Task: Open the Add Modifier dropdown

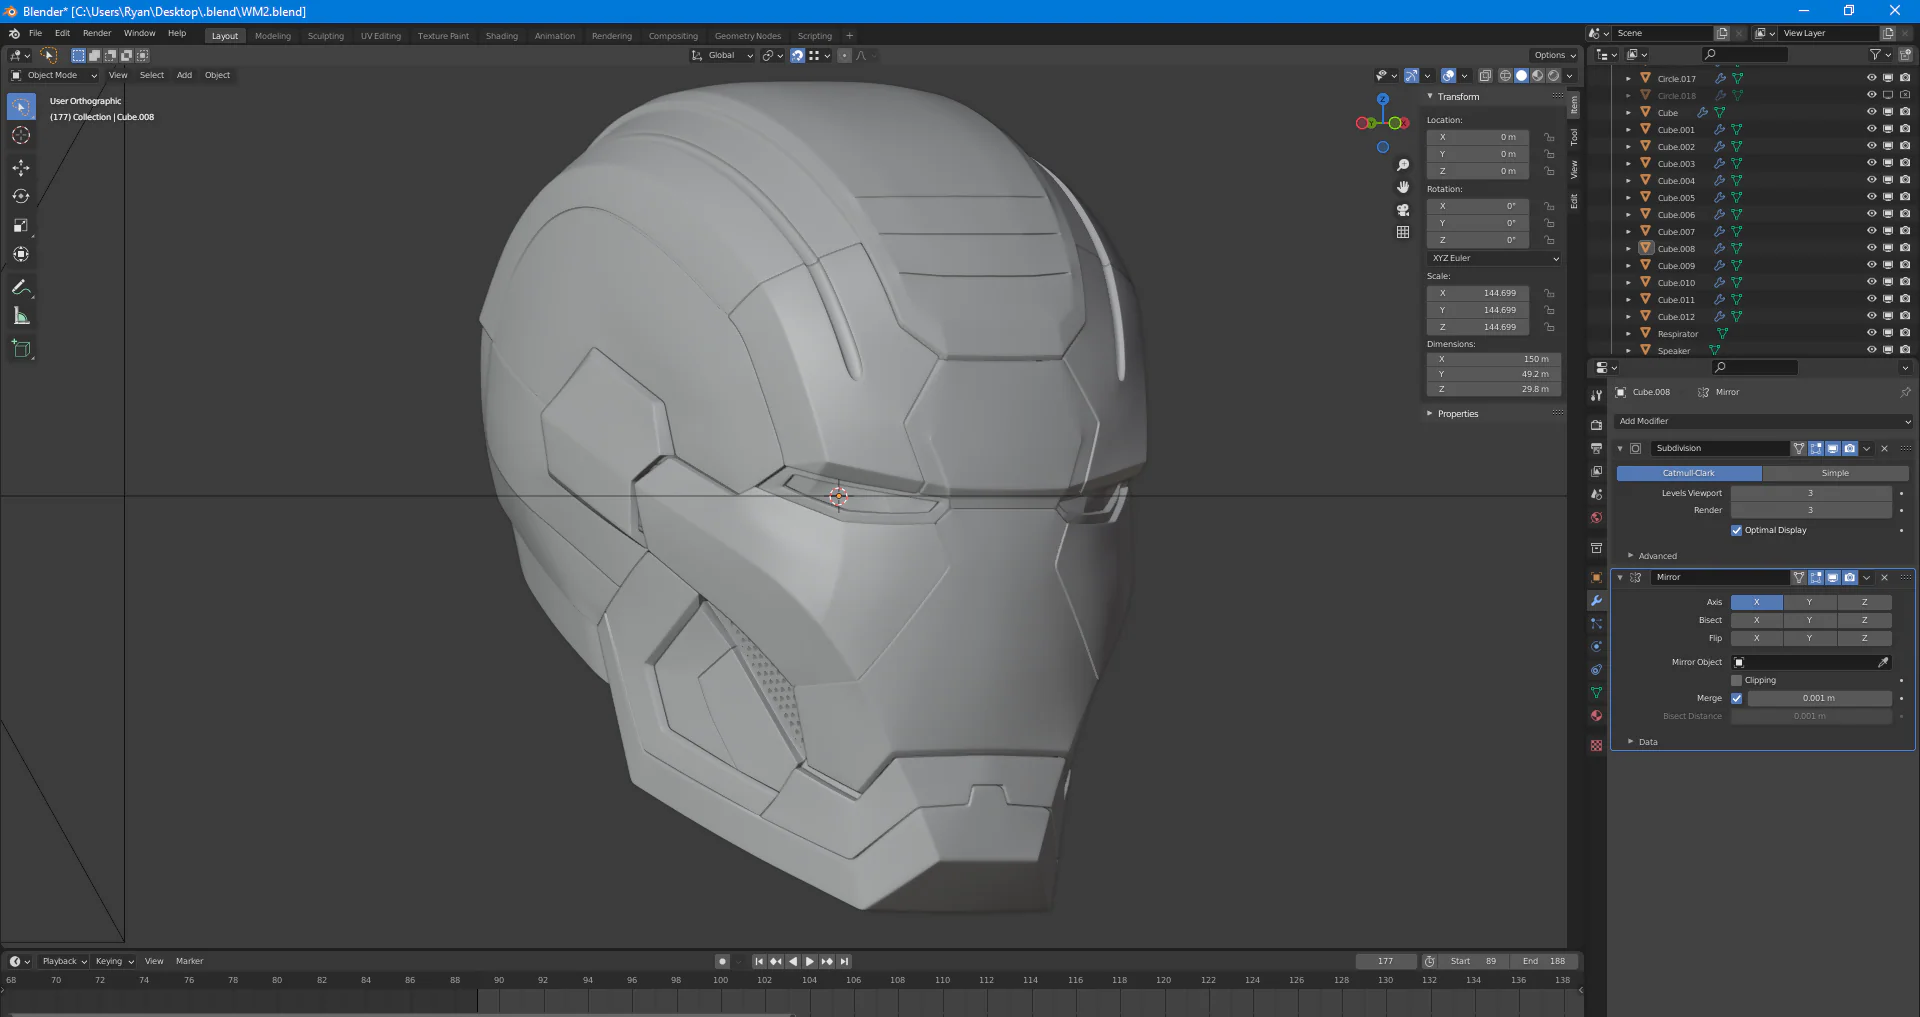Action: tap(1762, 421)
